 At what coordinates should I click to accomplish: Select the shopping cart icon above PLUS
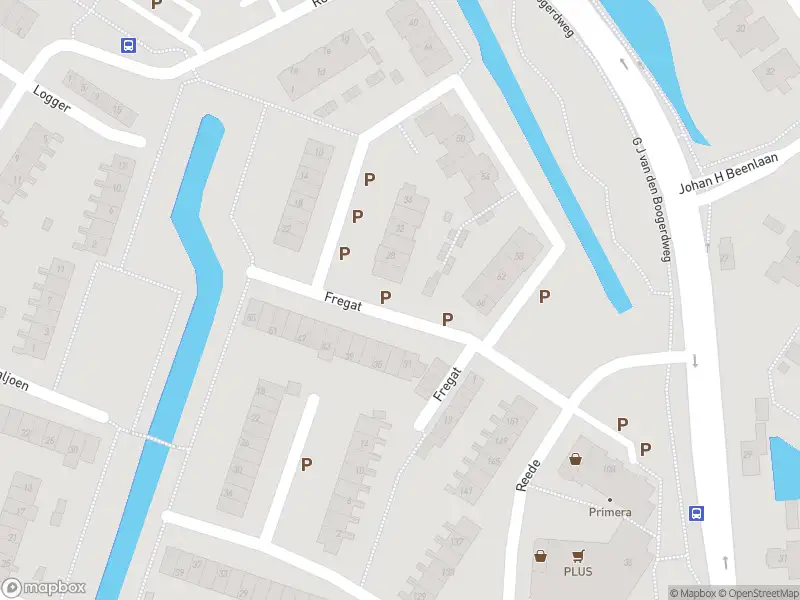click(x=578, y=556)
